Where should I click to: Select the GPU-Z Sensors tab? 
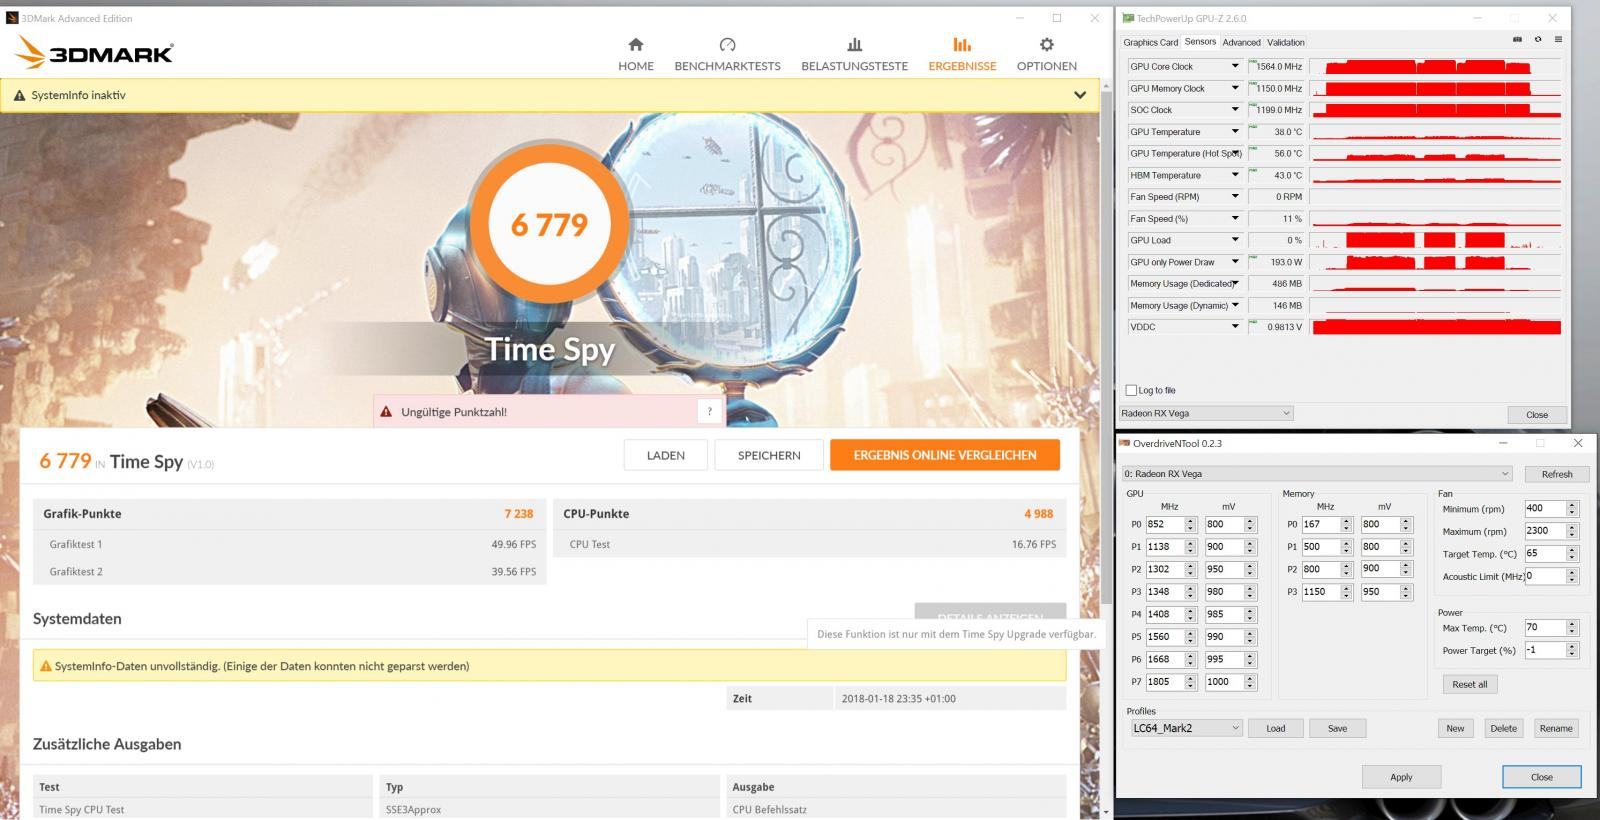tap(1200, 42)
